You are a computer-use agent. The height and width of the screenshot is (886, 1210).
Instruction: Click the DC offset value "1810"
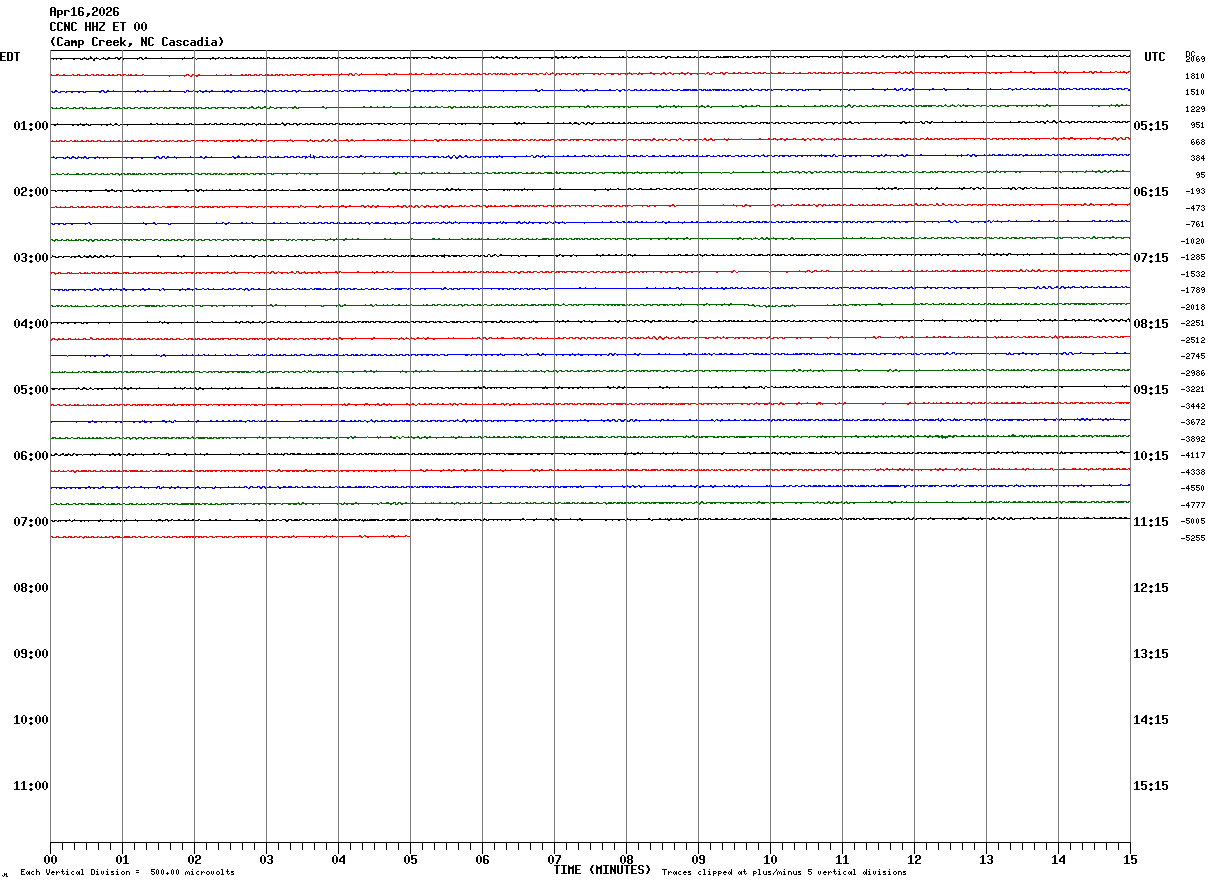[x=1195, y=76]
